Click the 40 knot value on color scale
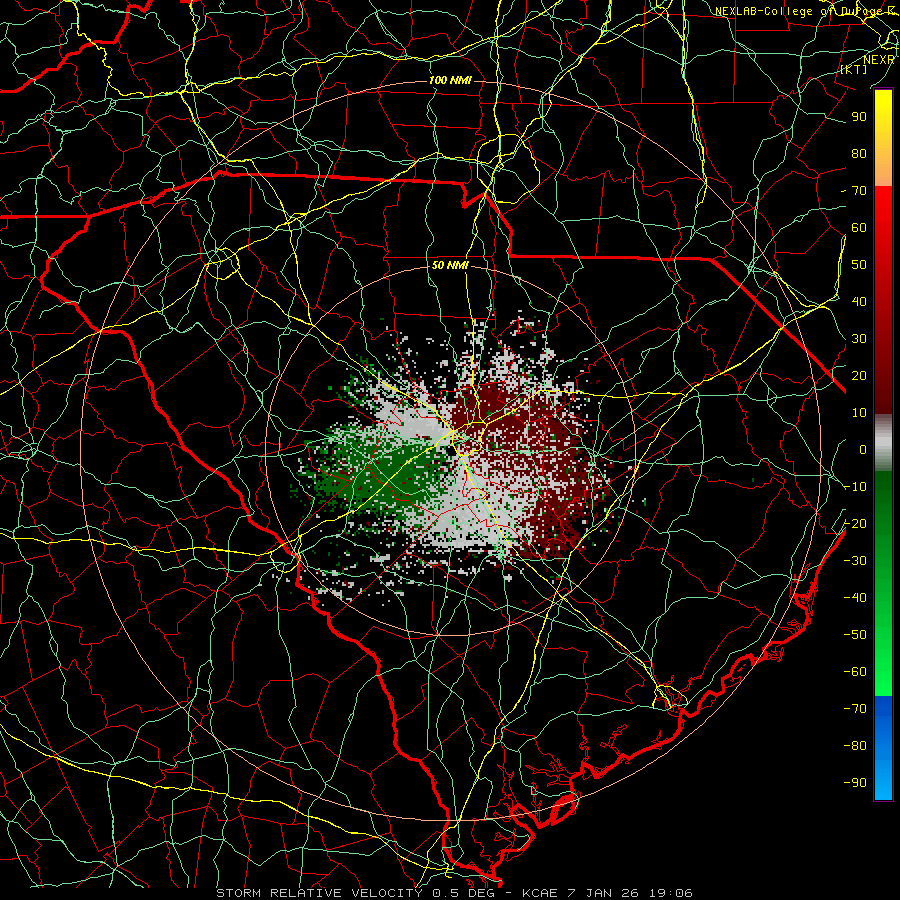900x900 pixels. (x=859, y=302)
